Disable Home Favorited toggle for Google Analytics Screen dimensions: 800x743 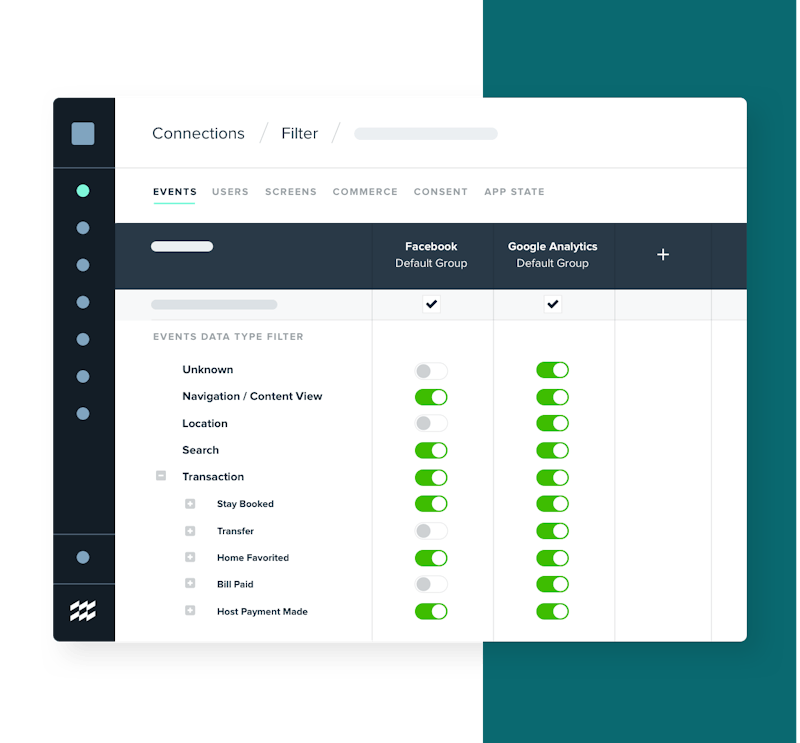tap(553, 558)
